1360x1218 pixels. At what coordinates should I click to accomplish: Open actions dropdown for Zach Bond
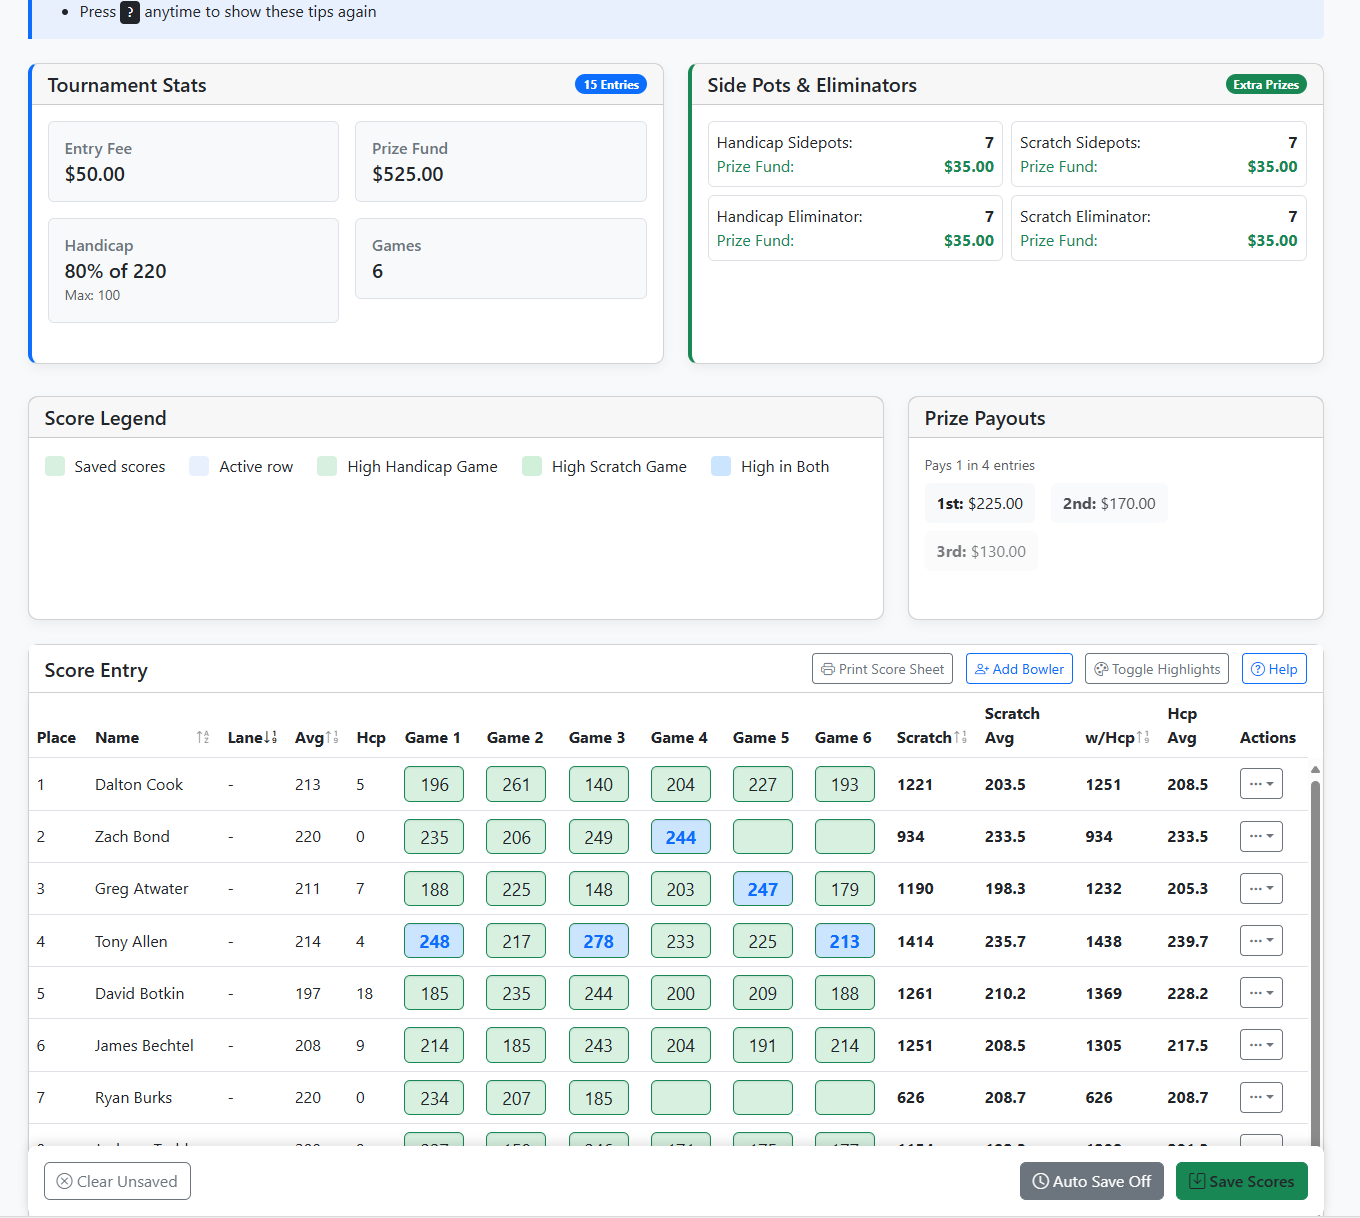[x=1261, y=836]
